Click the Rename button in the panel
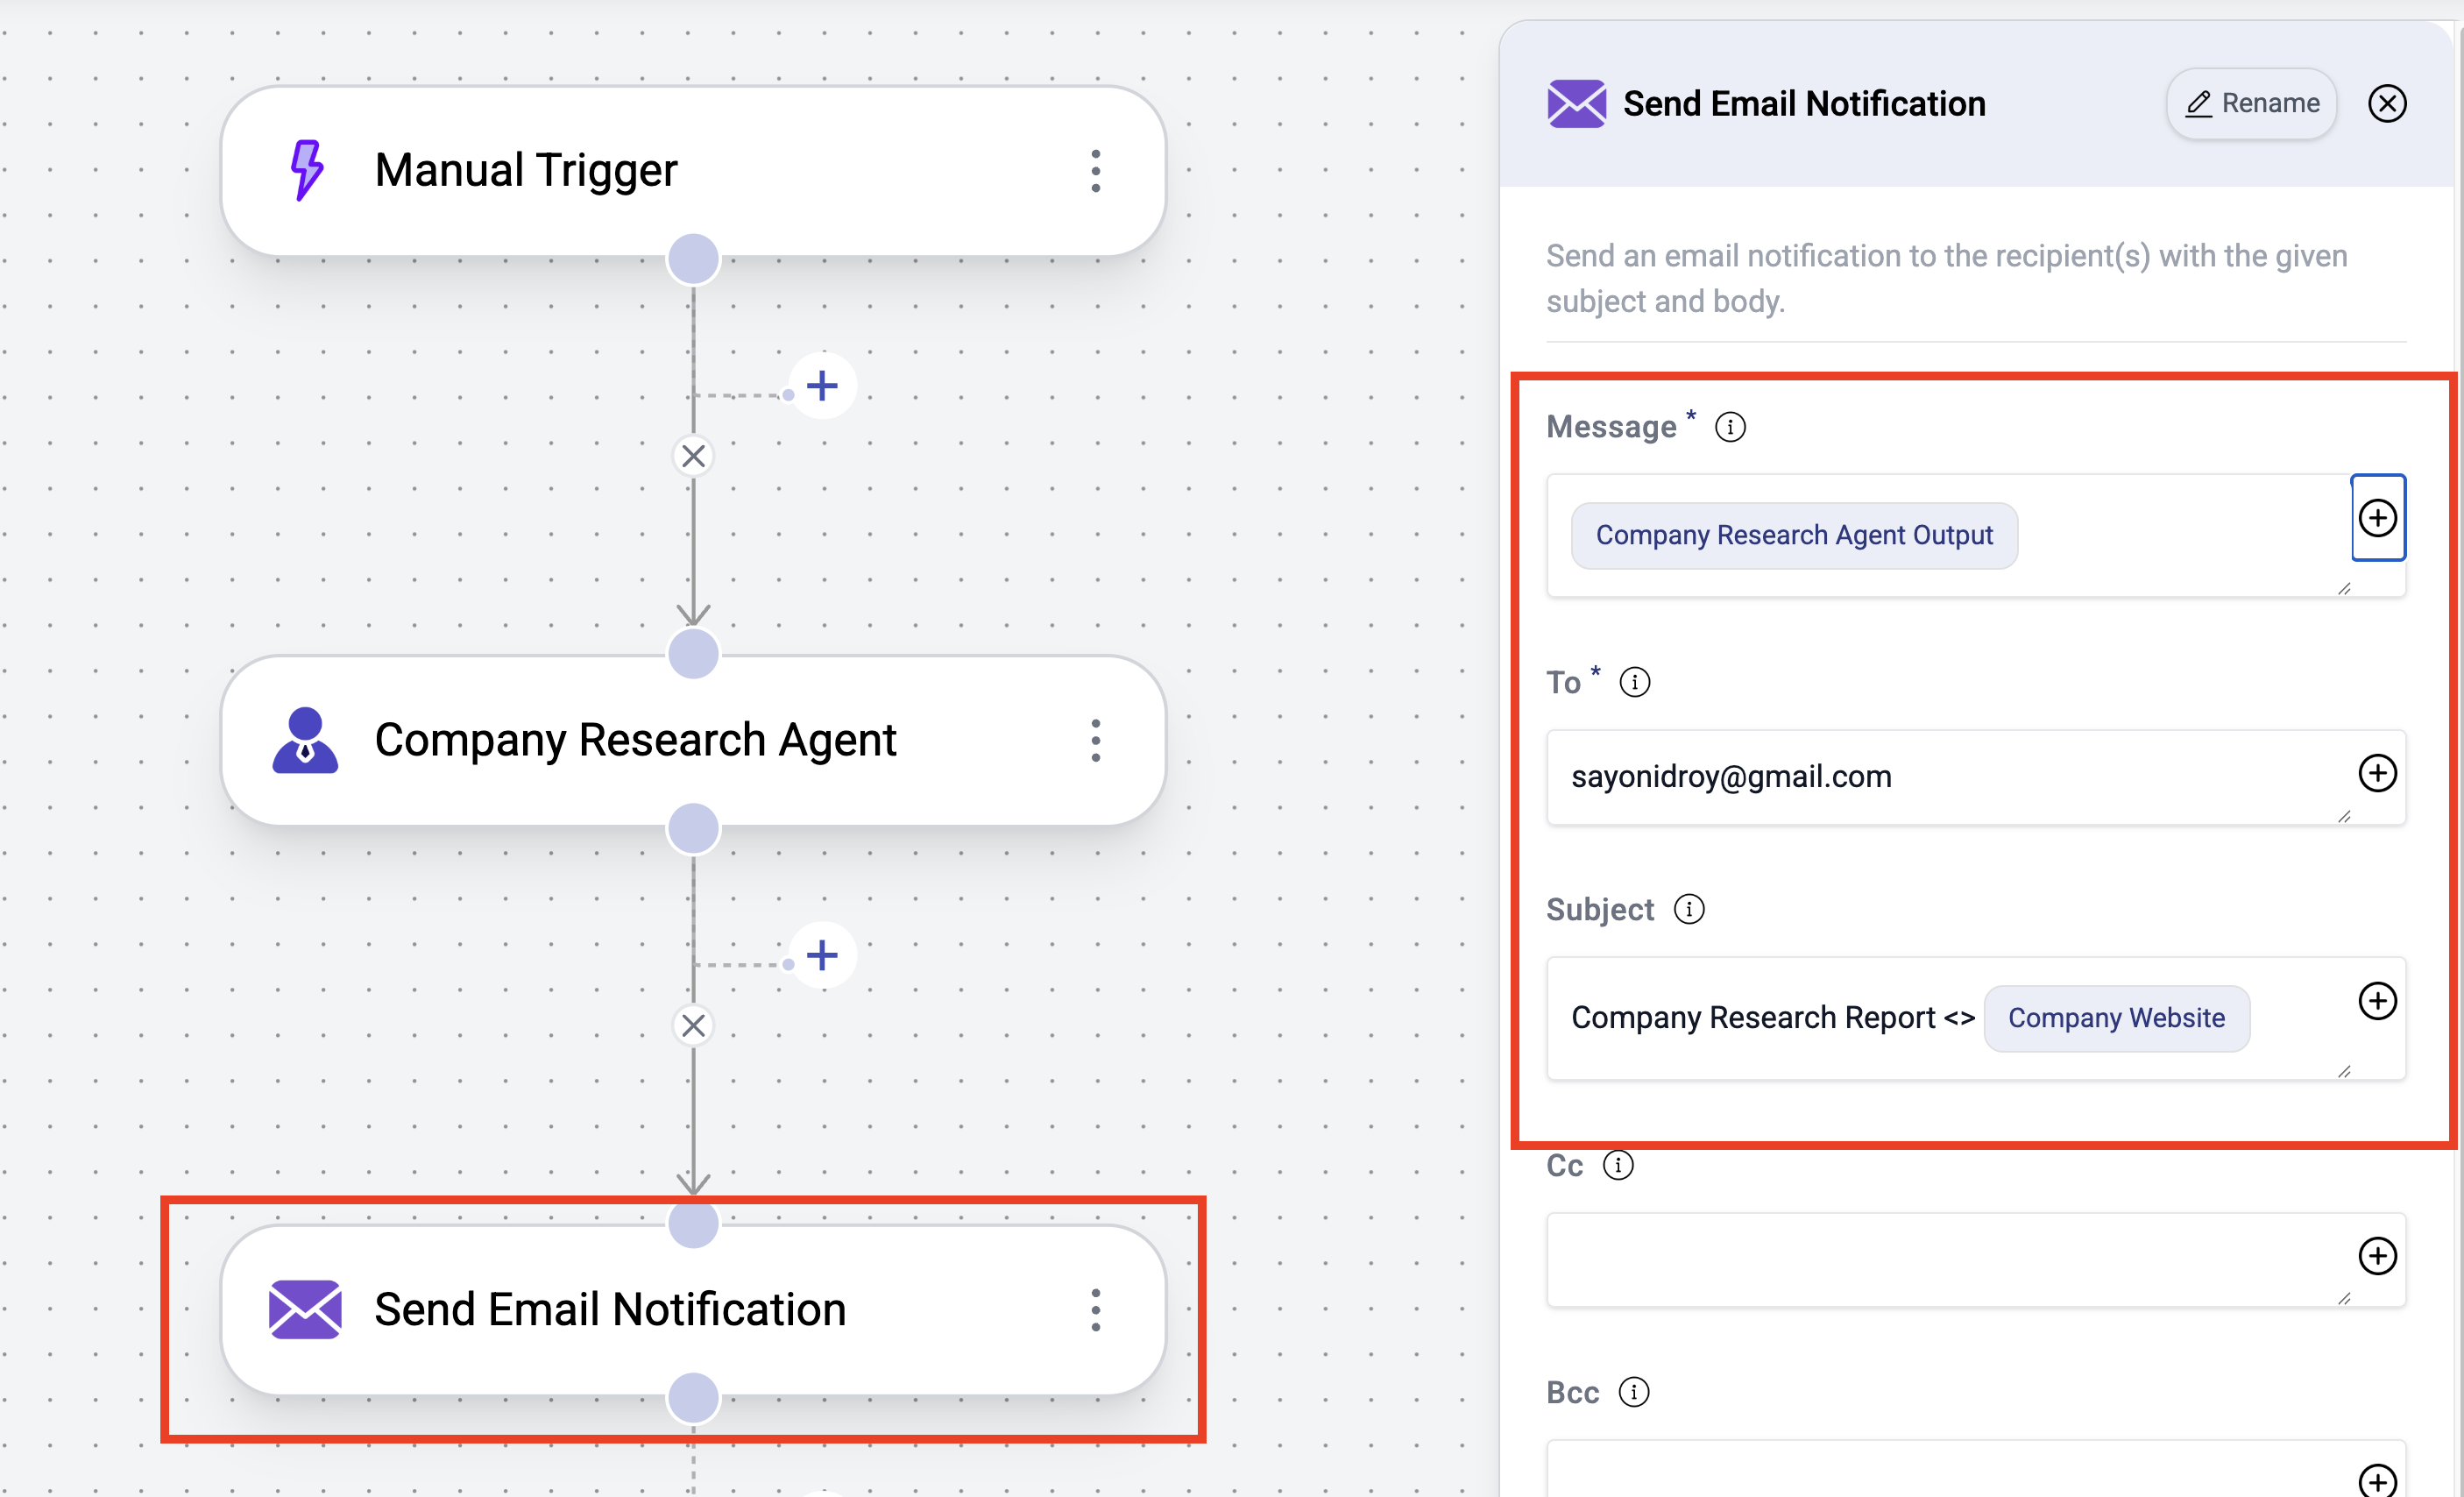The image size is (2464, 1497). 2251,103
